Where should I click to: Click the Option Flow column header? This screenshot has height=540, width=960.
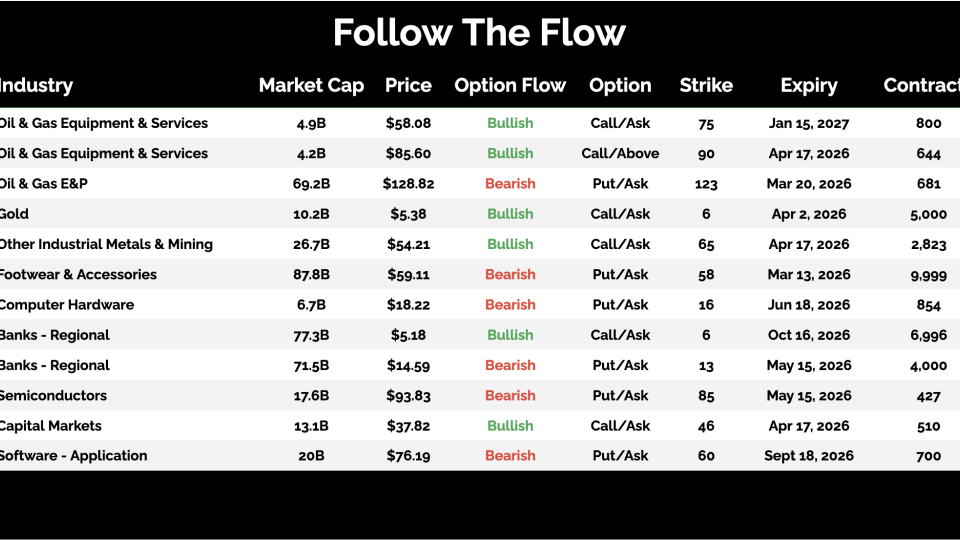click(x=510, y=86)
